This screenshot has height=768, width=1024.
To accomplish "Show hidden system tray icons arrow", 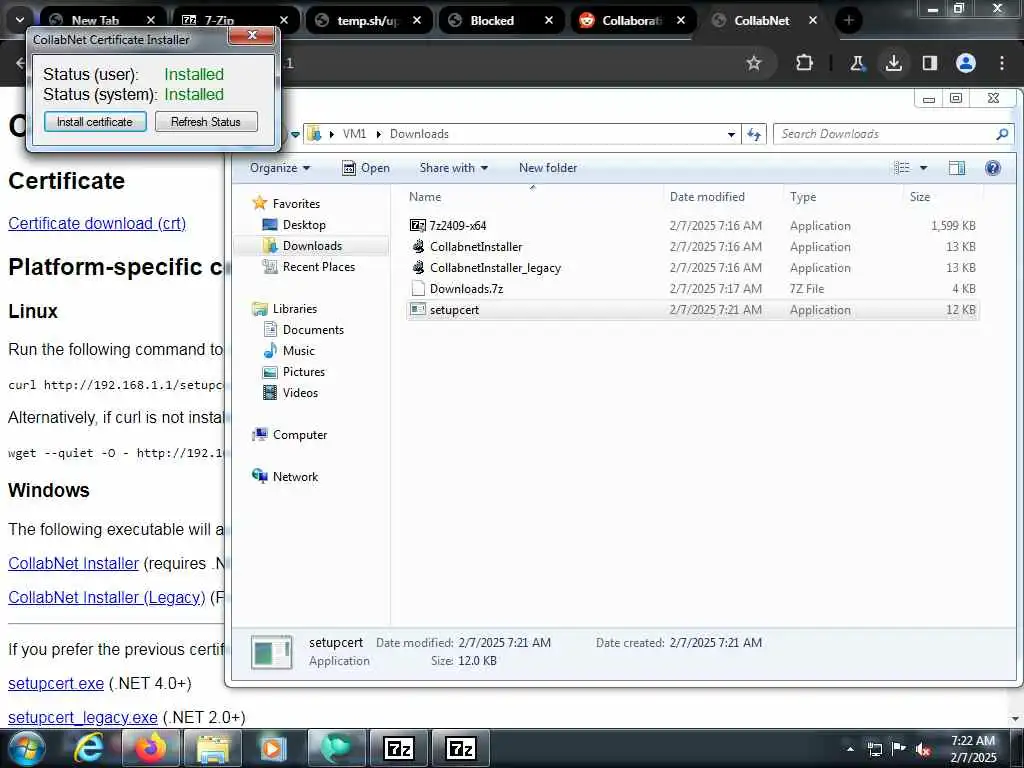I will 850,749.
